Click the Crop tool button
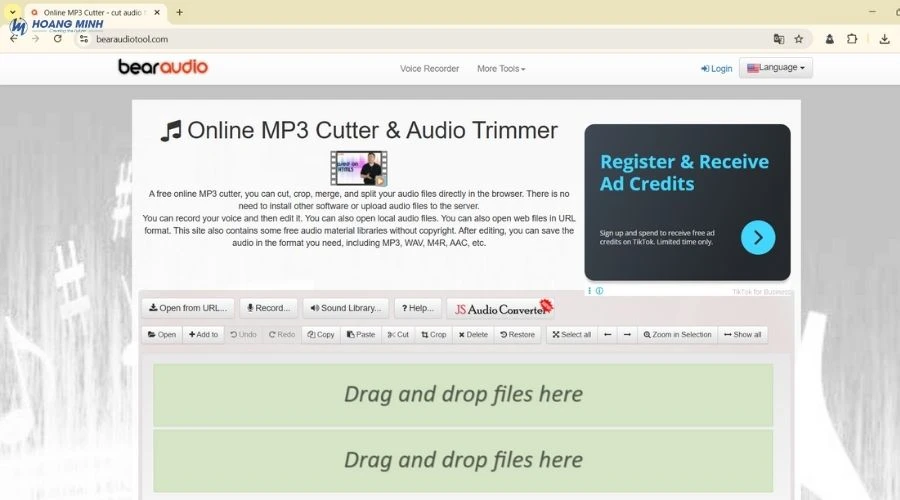The height and width of the screenshot is (500, 900). [x=433, y=335]
